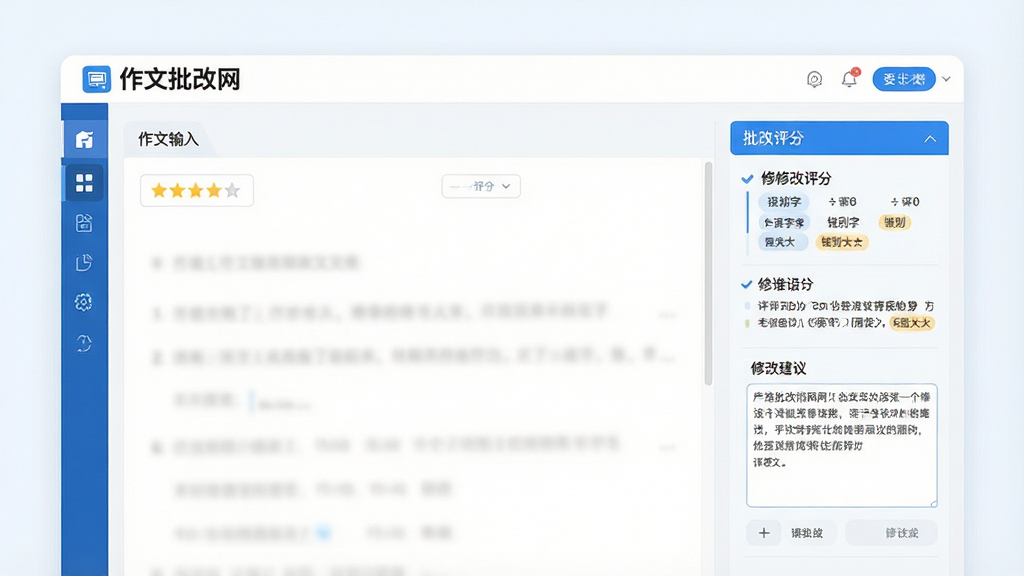
Task: Toggle the 修改评分 checkmark
Action: [x=747, y=178]
